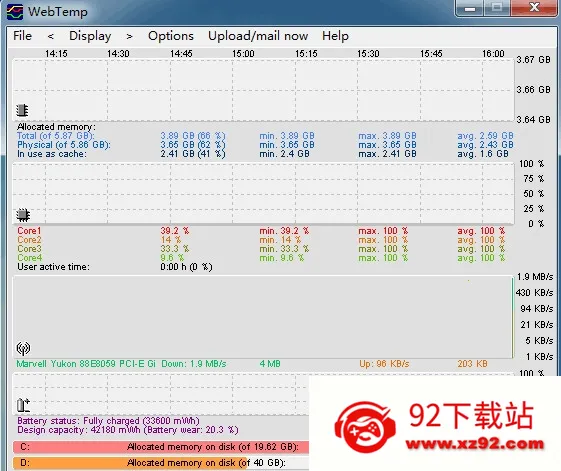
Task: Click Upload/mail now
Action: [258, 36]
